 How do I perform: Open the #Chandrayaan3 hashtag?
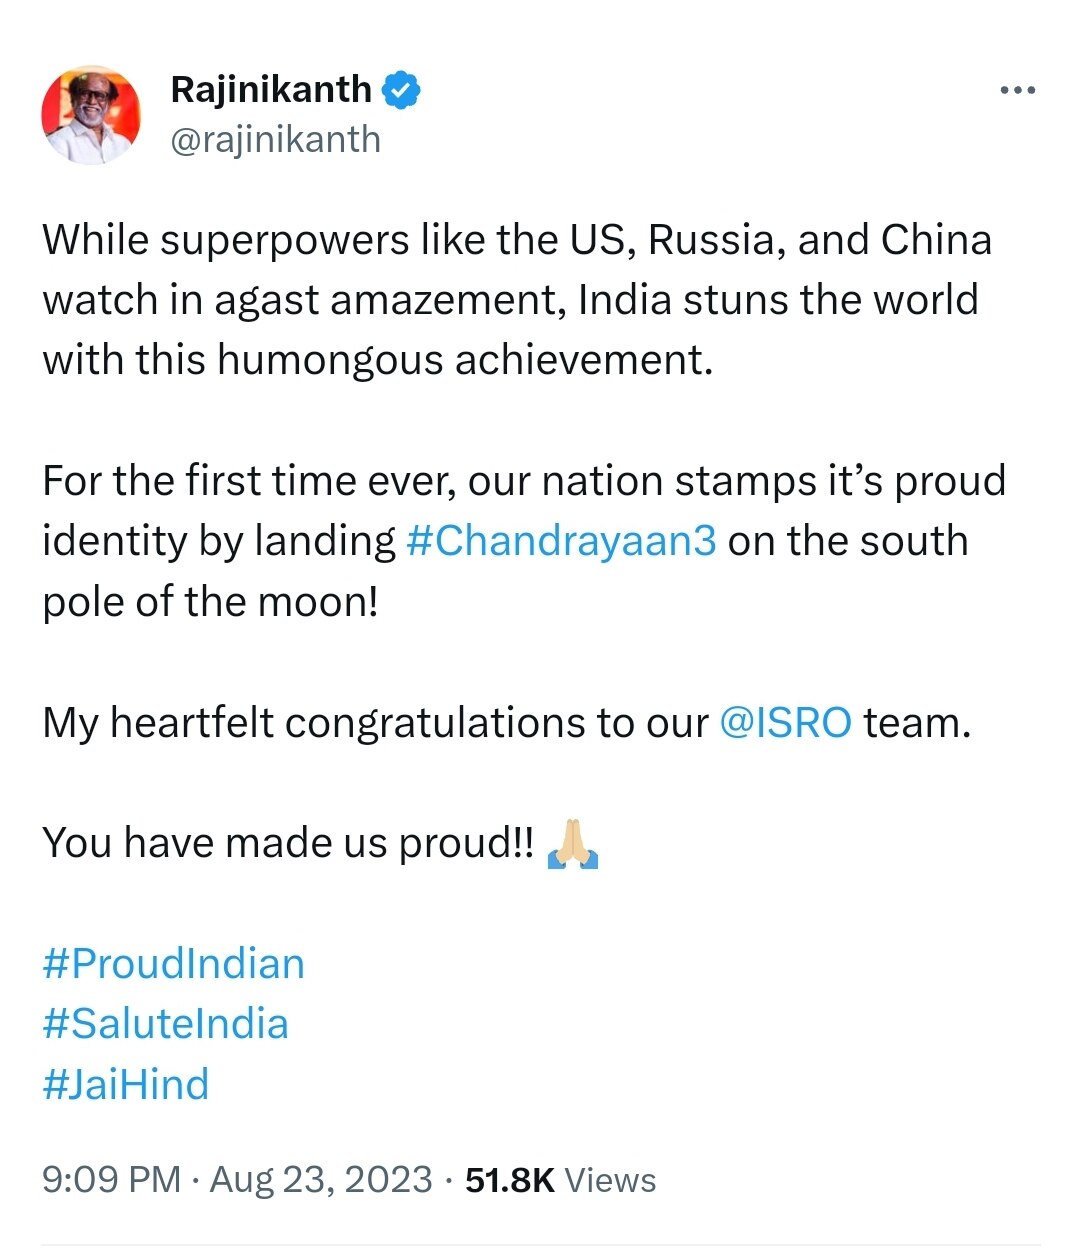(561, 541)
